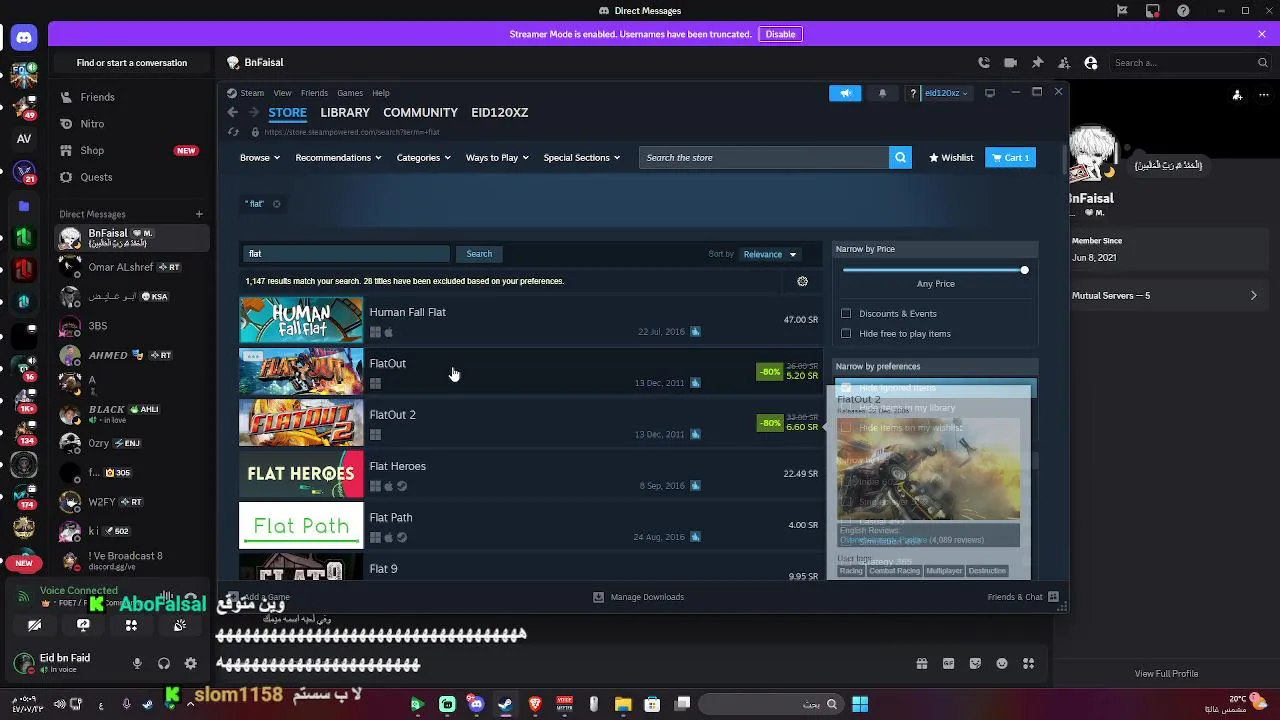1280x720 pixels.
Task: Click Steam announcements megaphone button
Action: 845,93
